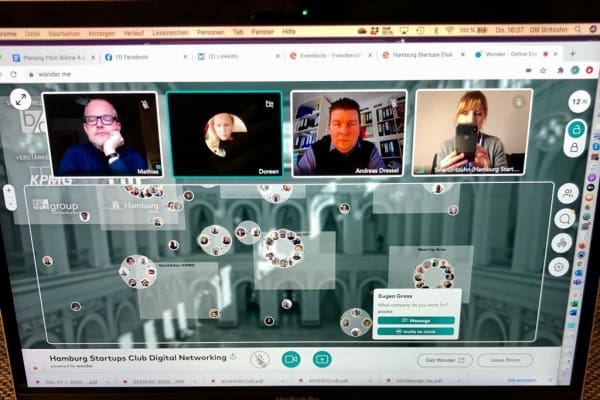Open the Fenster menu
600x400 pixels.
tap(262, 32)
